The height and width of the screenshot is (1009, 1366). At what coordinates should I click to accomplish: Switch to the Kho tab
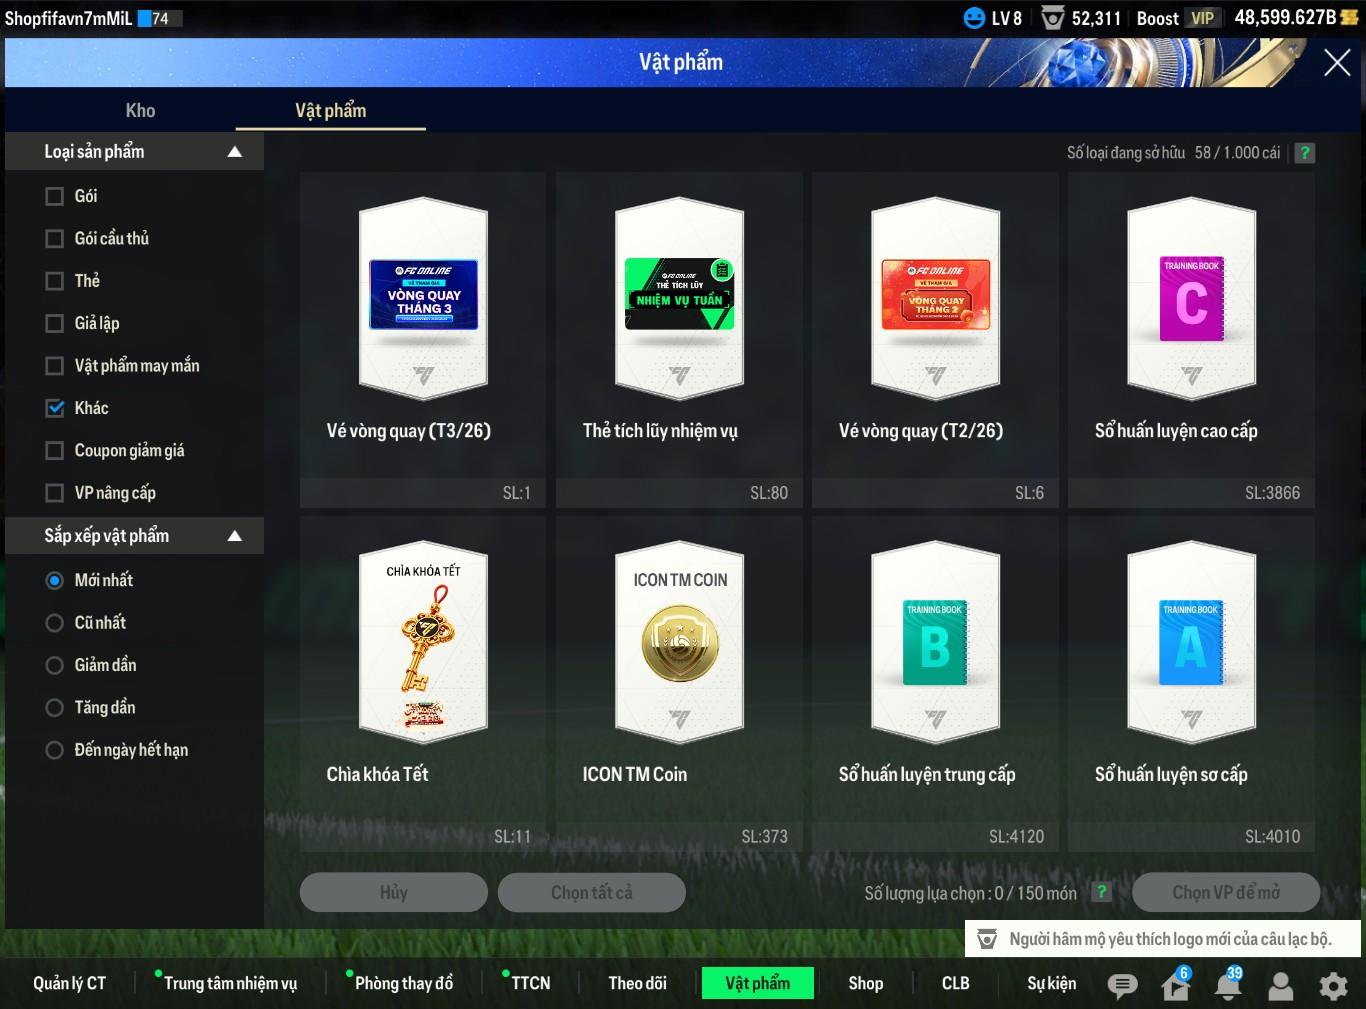[140, 111]
